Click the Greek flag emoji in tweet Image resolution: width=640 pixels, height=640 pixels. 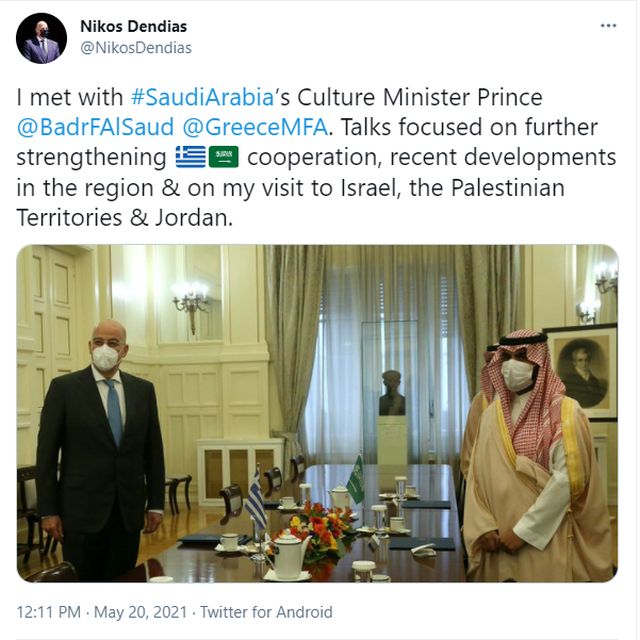[191, 157]
